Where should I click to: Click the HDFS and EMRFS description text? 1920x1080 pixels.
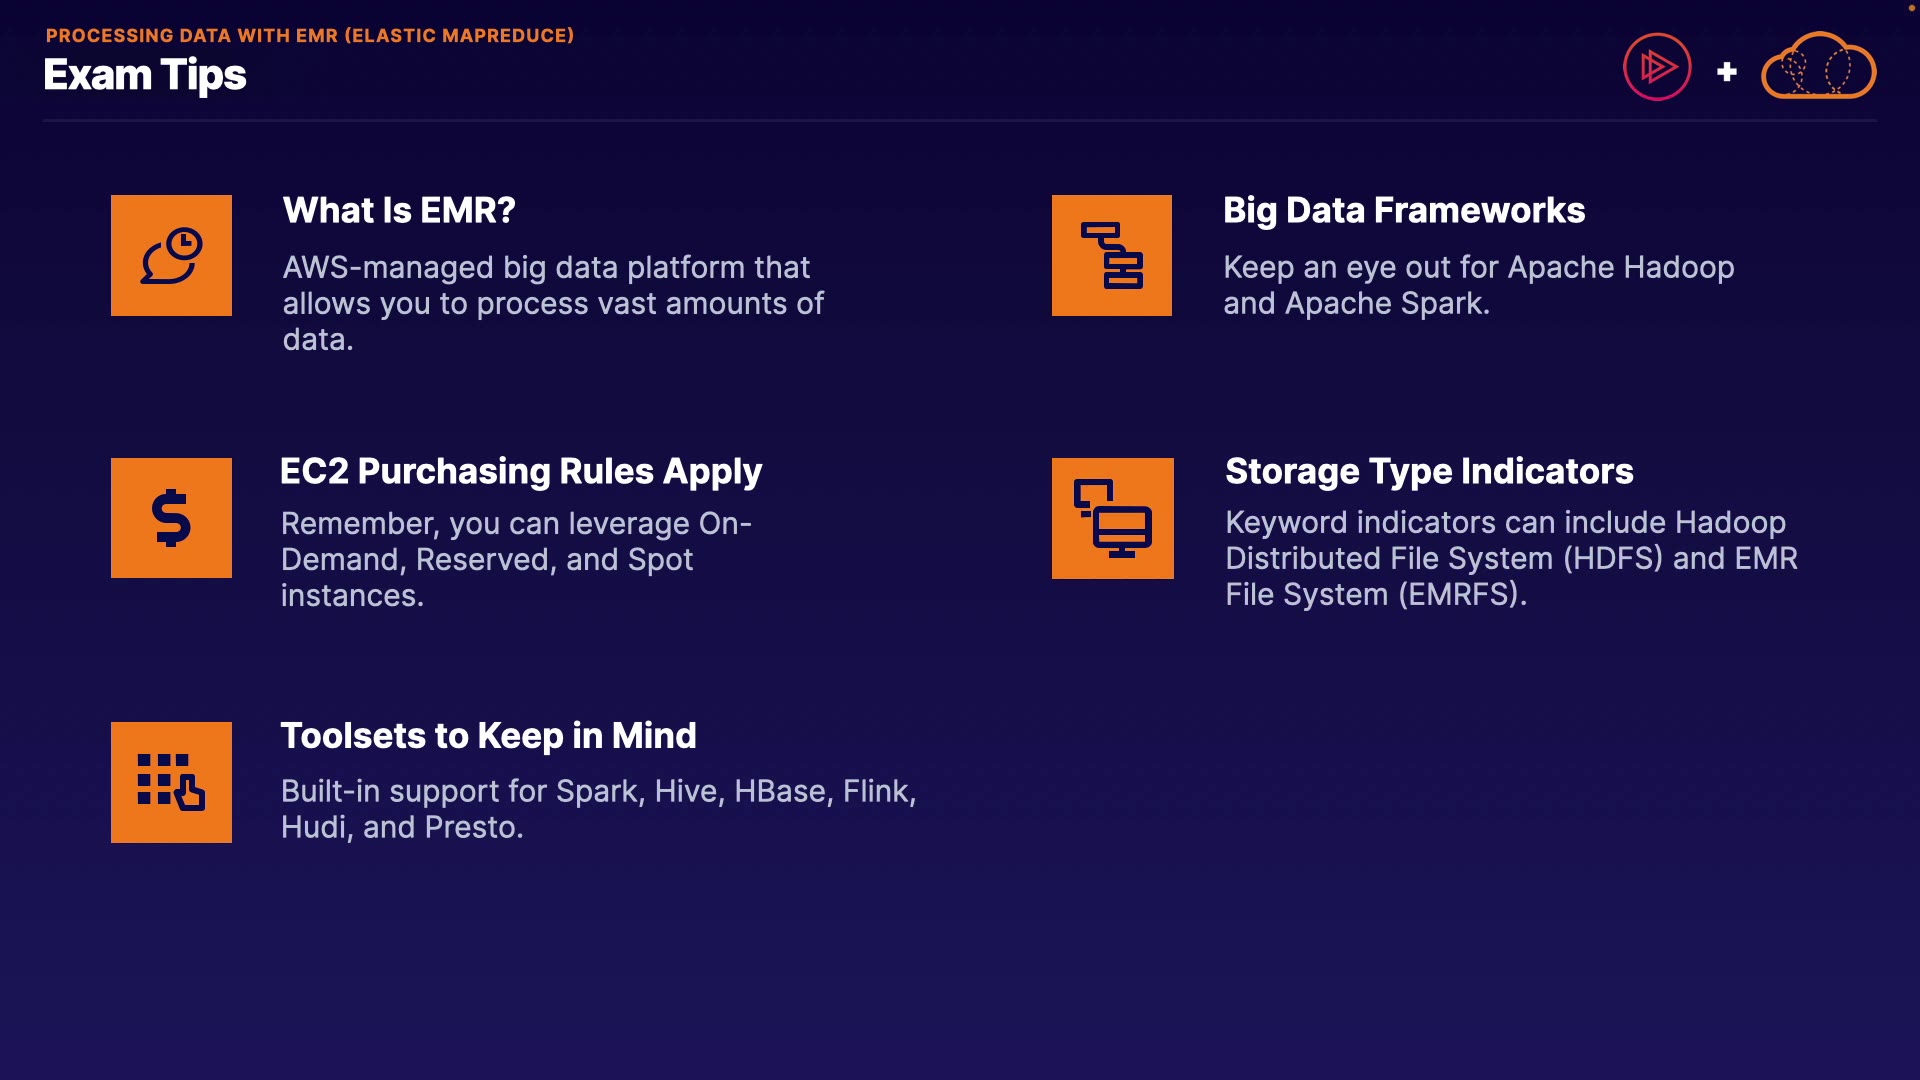pos(1510,558)
